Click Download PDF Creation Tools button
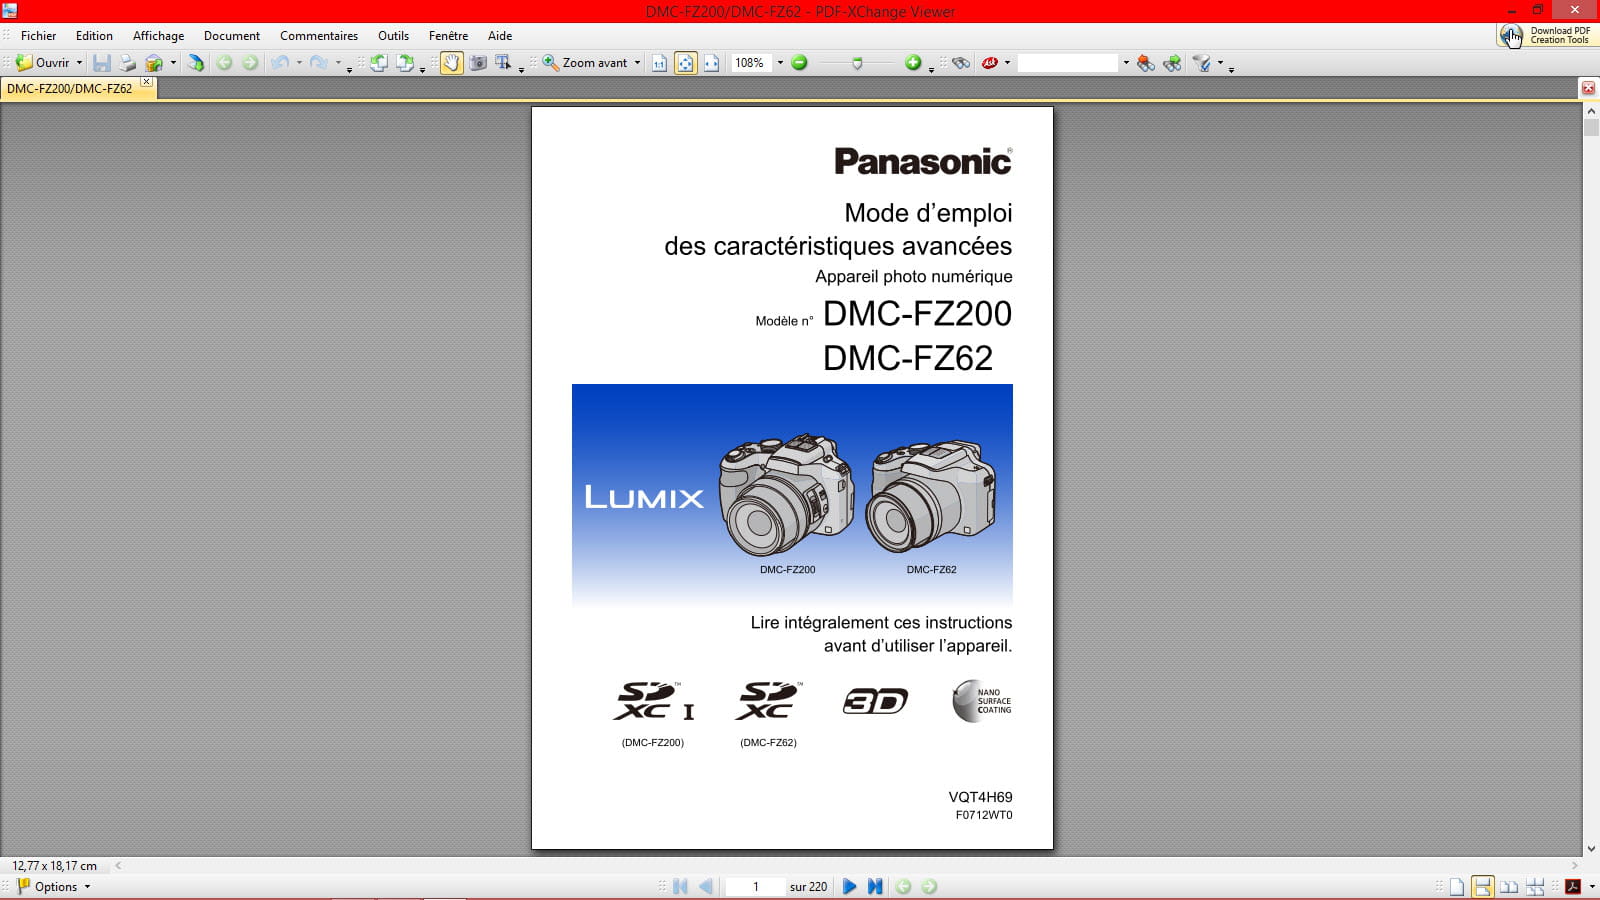Screen dimensions: 1600x900 coord(1546,36)
